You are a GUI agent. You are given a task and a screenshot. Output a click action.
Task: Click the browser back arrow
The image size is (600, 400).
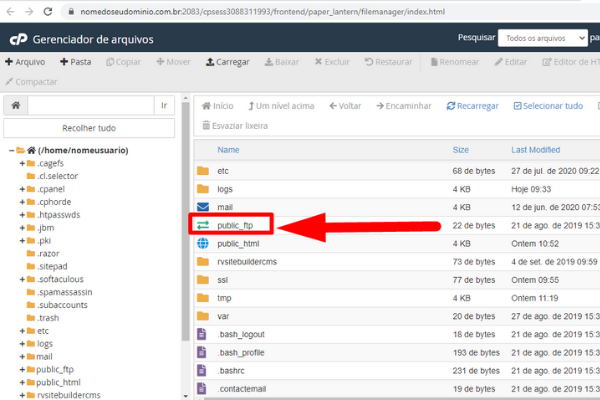(x=10, y=11)
